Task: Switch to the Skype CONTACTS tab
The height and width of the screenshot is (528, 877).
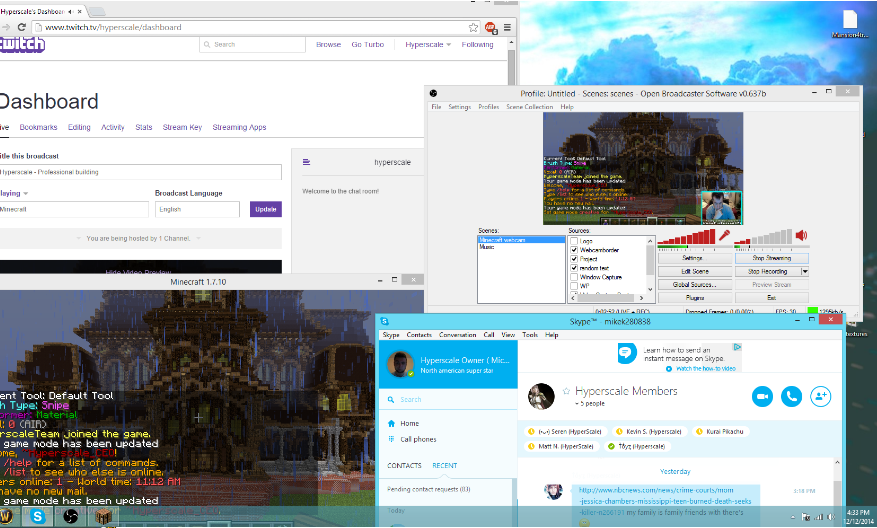Action: pyautogui.click(x=404, y=465)
